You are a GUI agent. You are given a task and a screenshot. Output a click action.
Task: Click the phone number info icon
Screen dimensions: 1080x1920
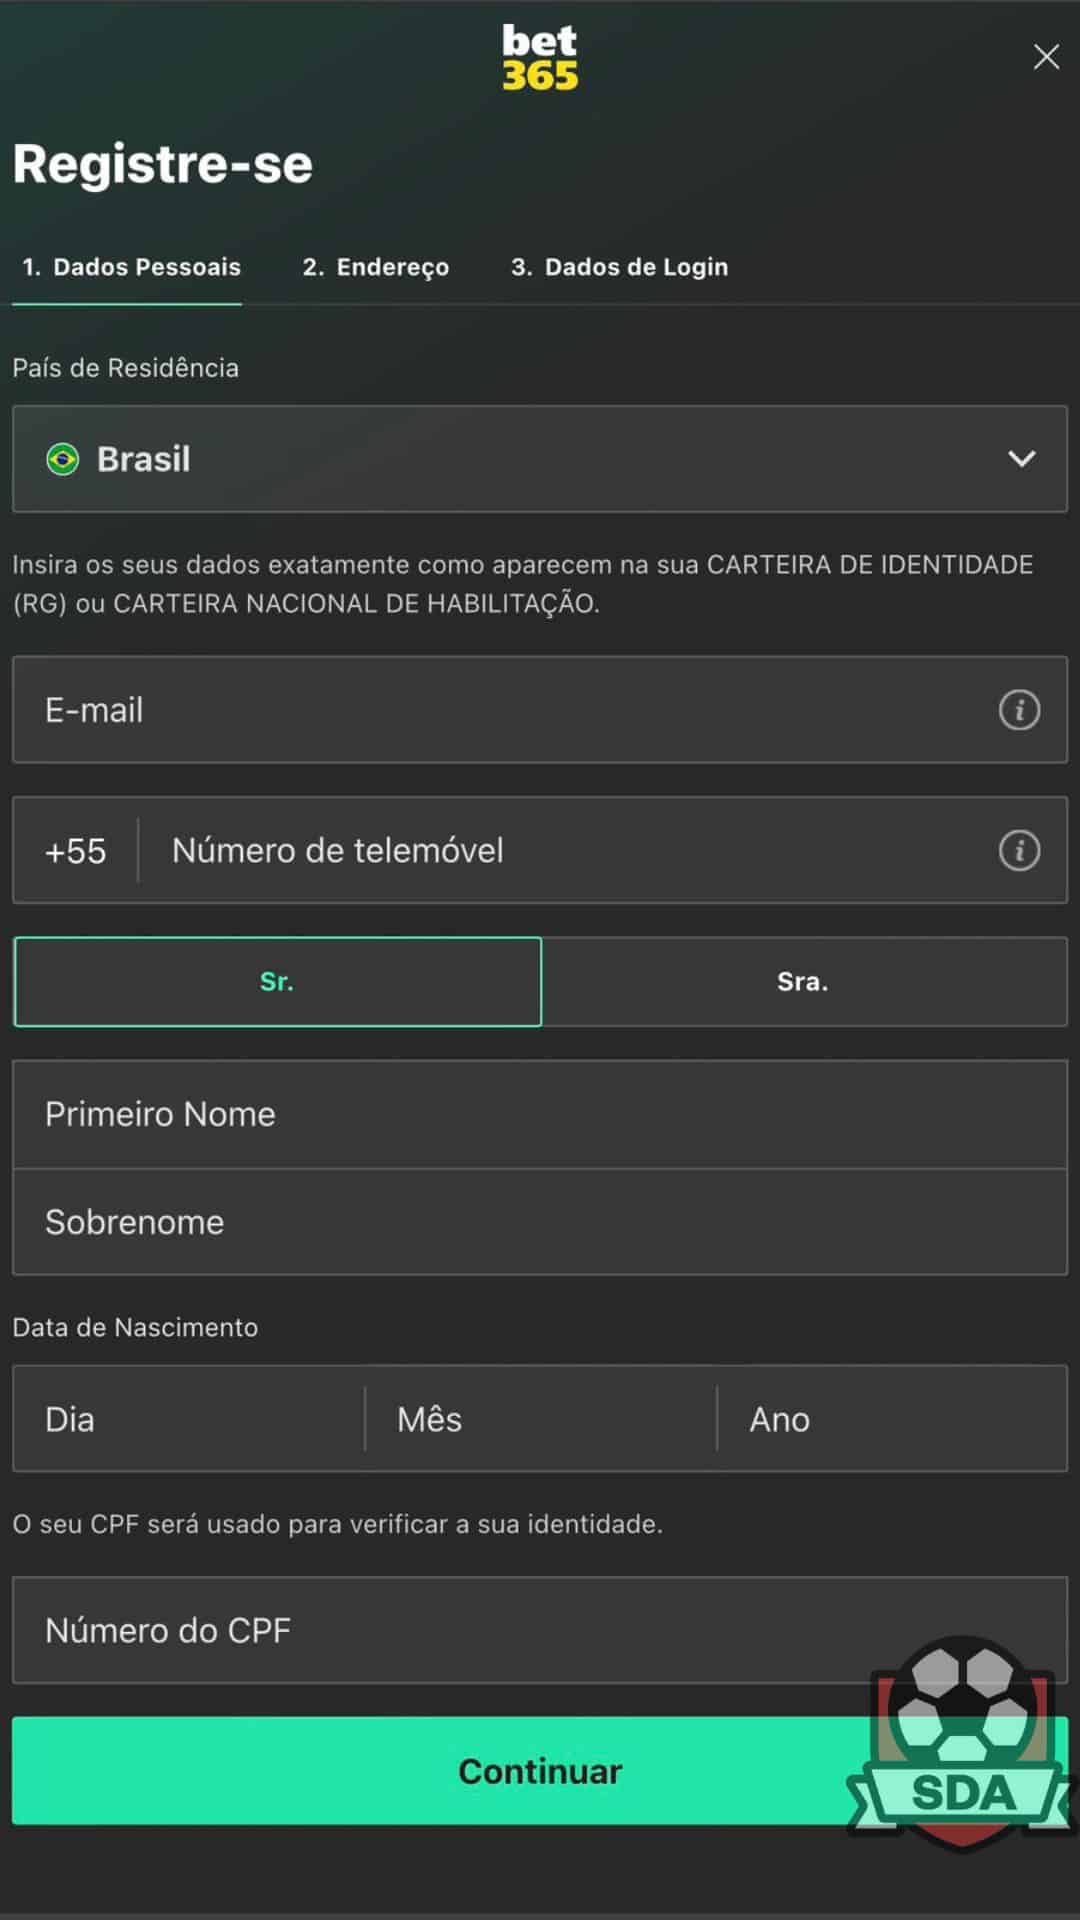[x=1019, y=850]
